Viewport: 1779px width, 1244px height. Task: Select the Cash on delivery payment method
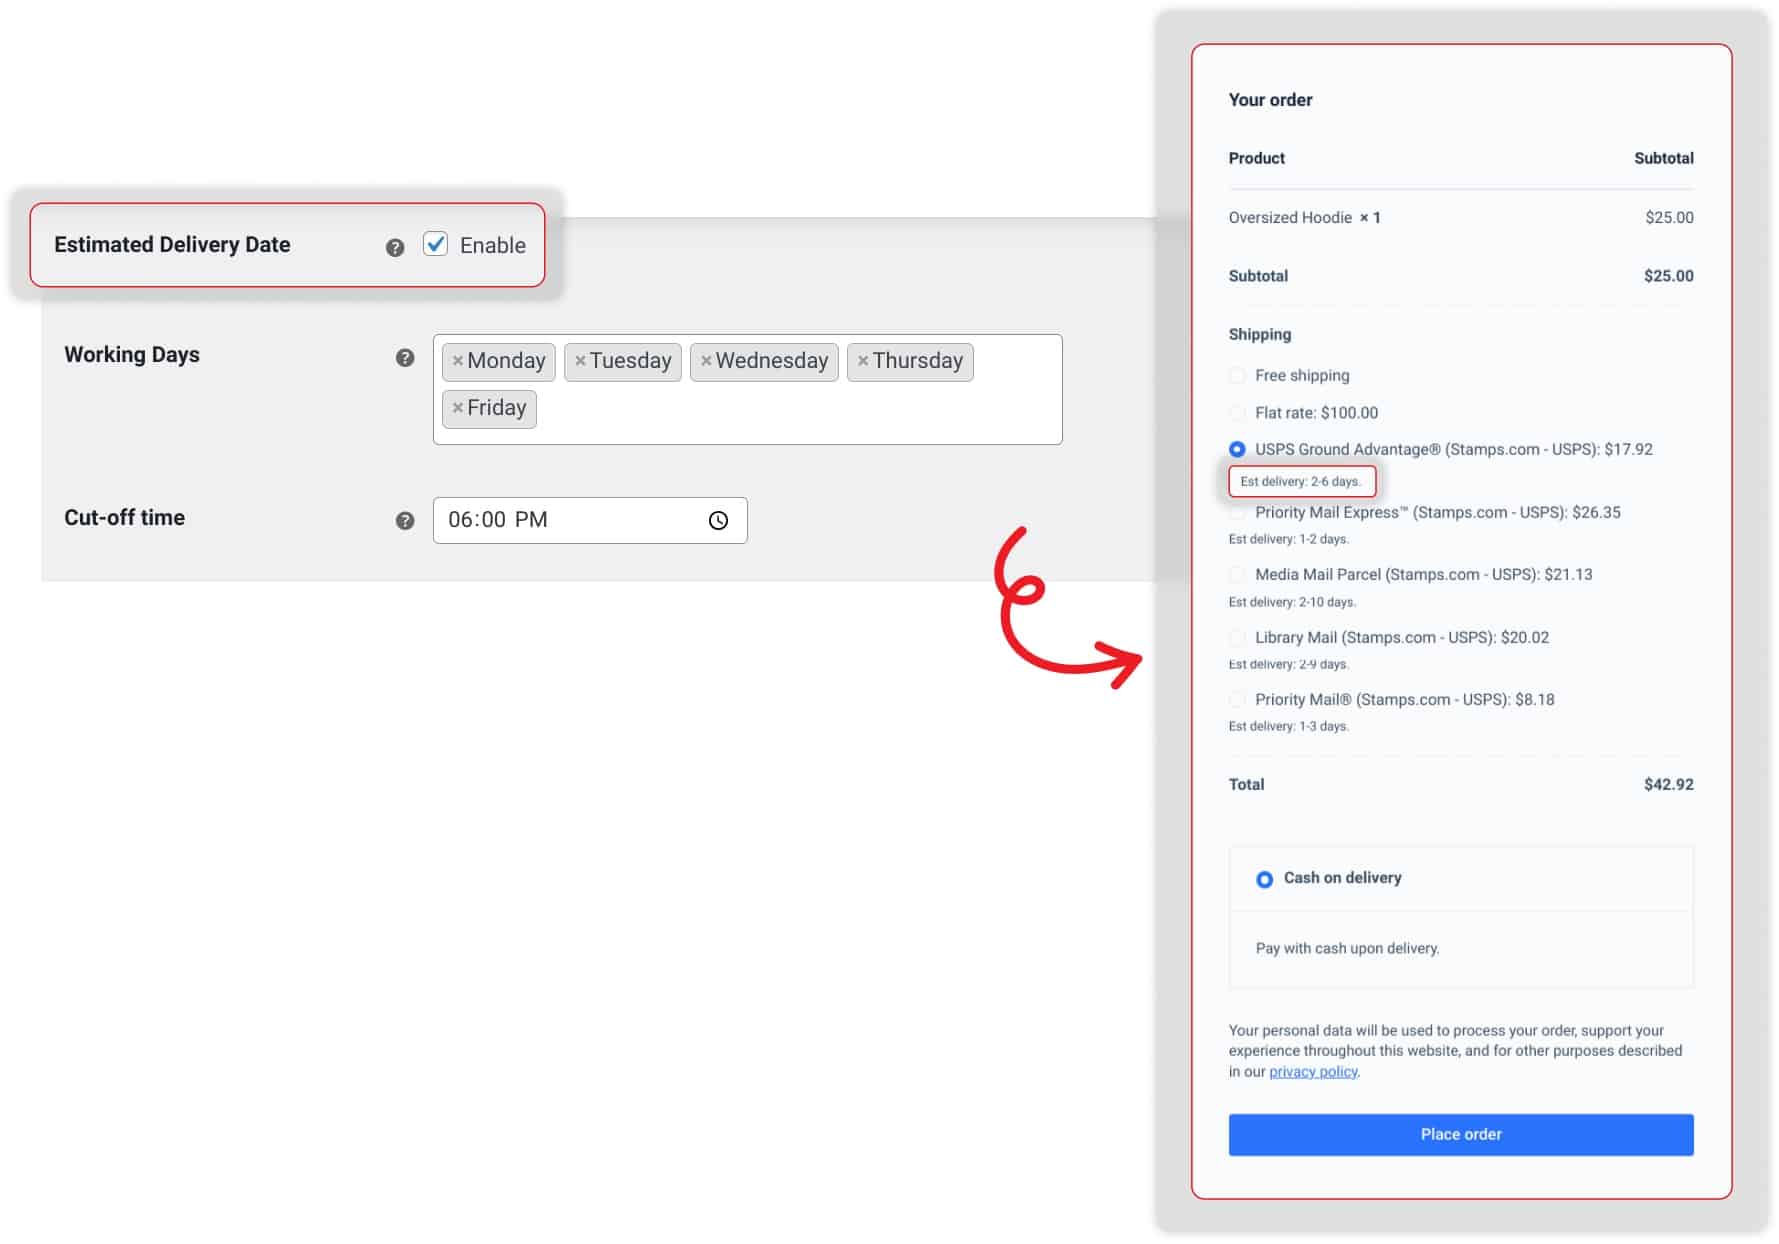1264,879
